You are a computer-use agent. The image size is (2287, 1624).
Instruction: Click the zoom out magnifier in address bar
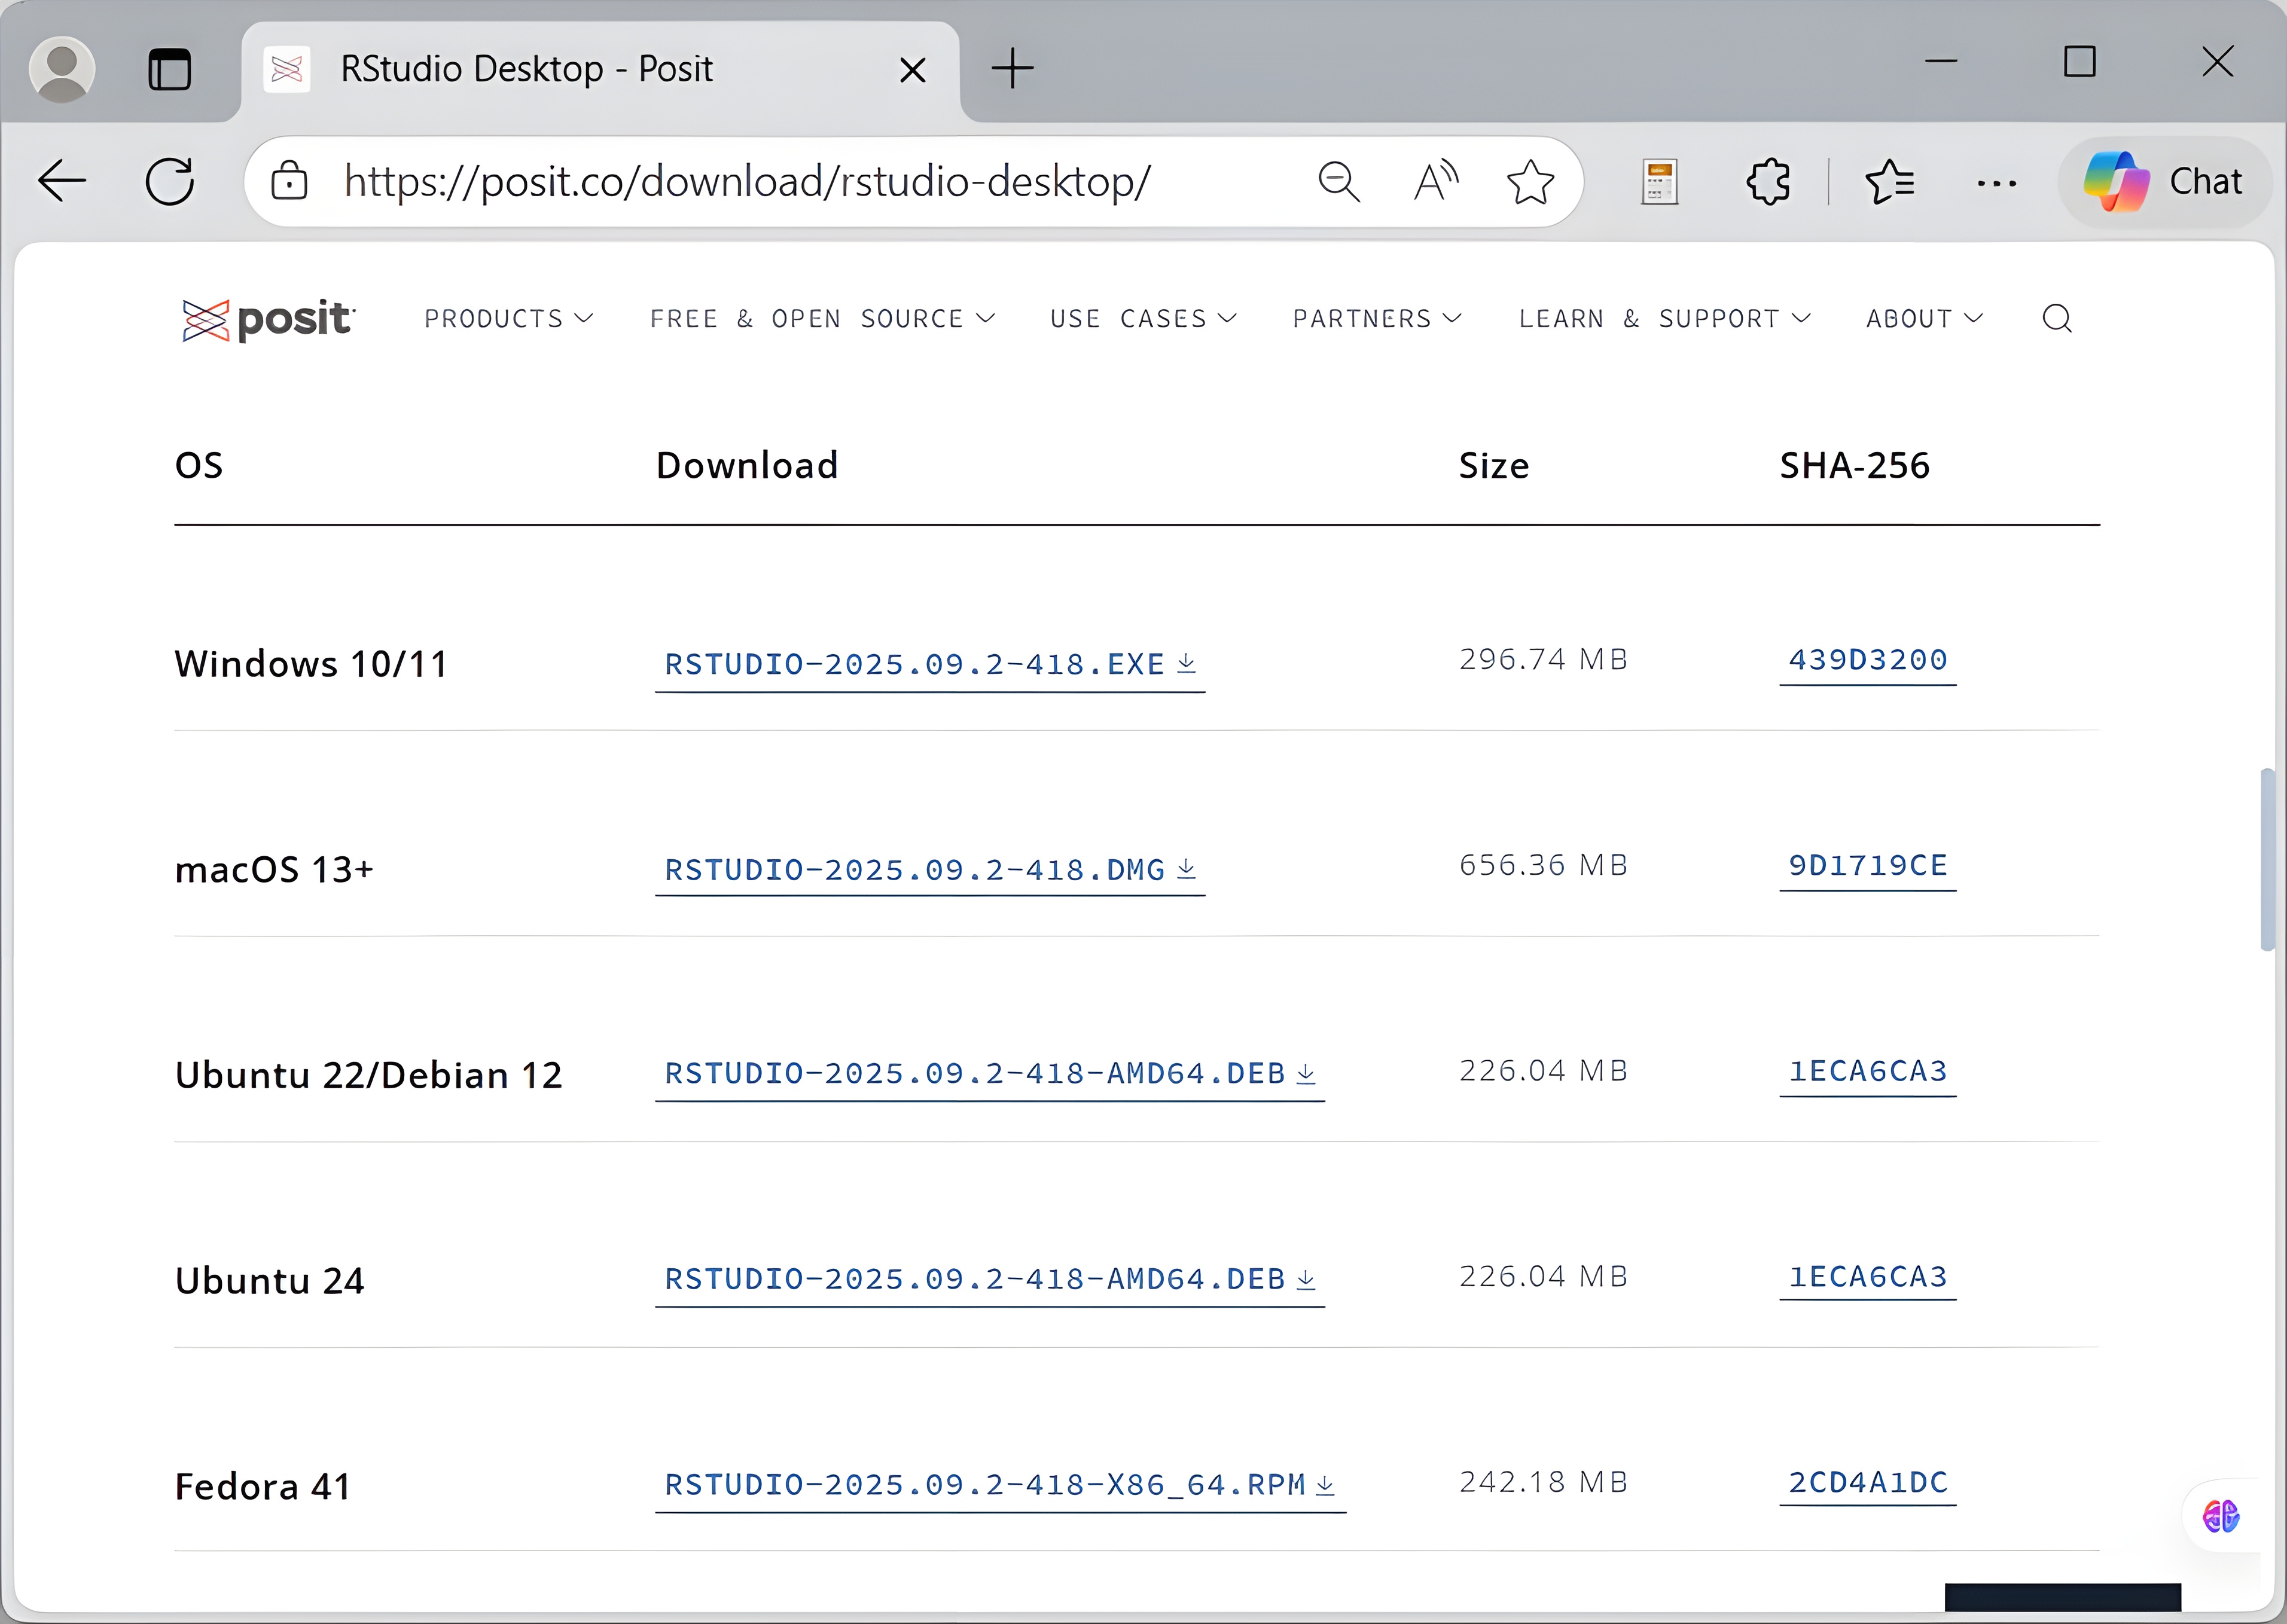click(1338, 182)
